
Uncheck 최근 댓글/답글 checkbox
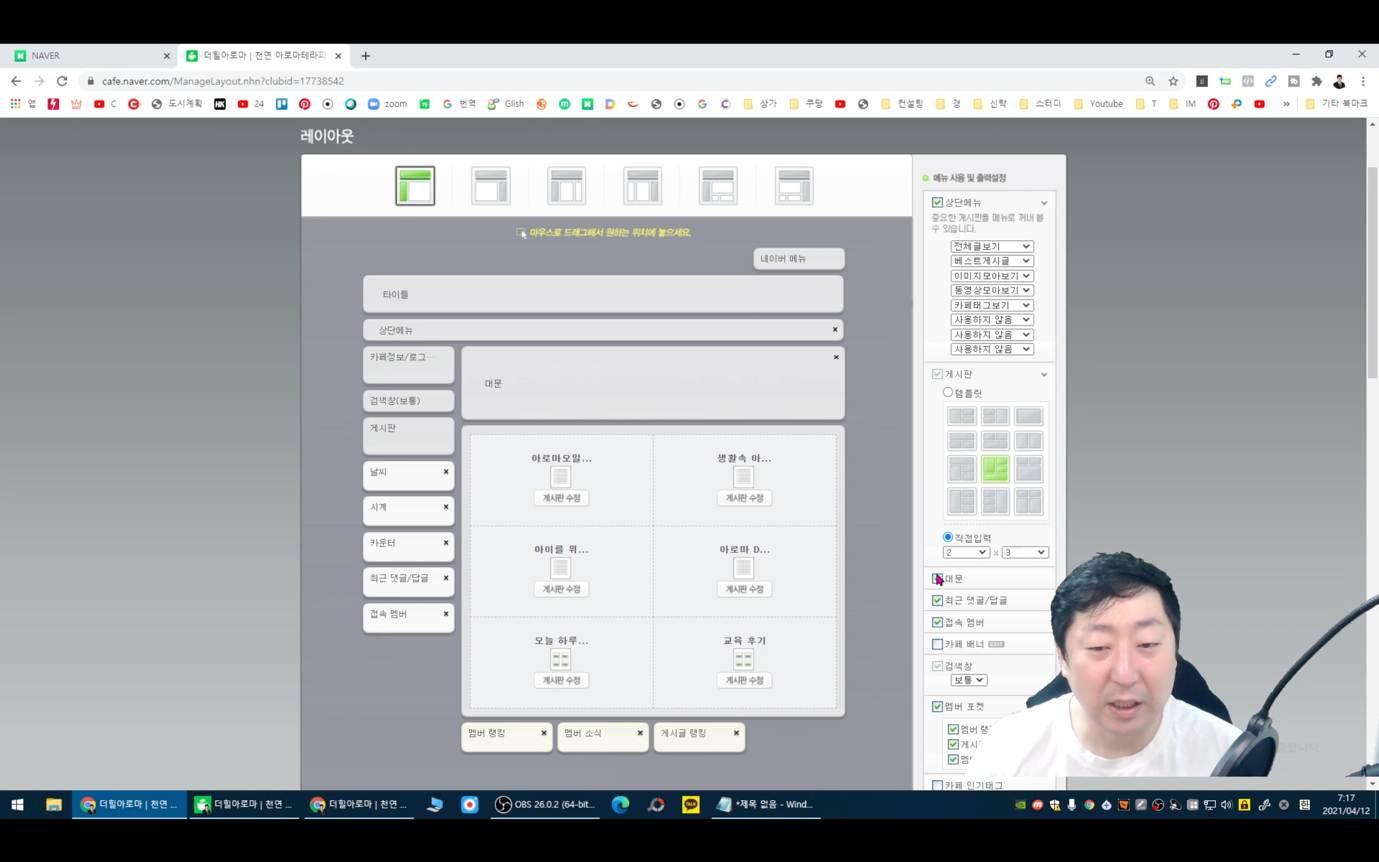pos(937,601)
